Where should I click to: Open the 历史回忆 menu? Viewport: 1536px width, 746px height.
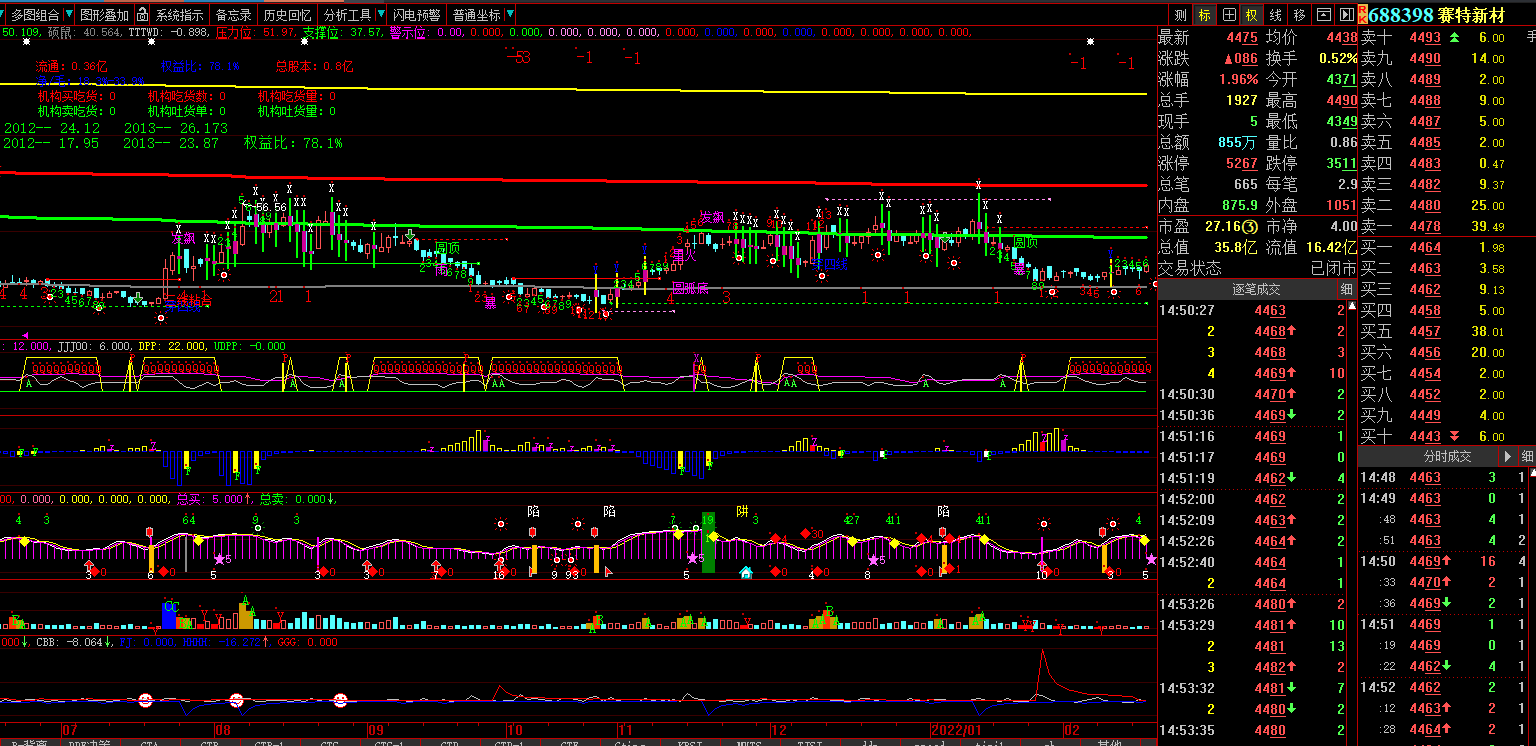[x=287, y=15]
